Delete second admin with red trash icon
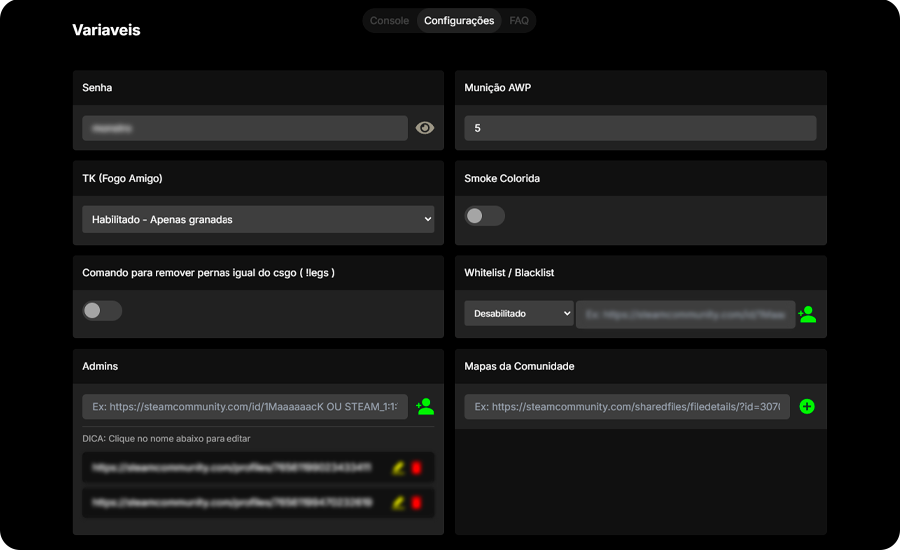This screenshot has height=550, width=900. (416, 502)
